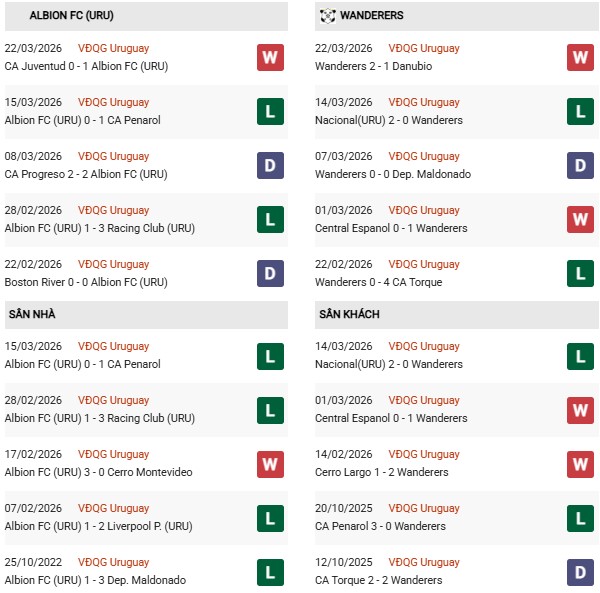Viewport: 600px width, 593px height.
Task: Select the W badge for Wanderers vs Danubio
Action: click(x=580, y=57)
